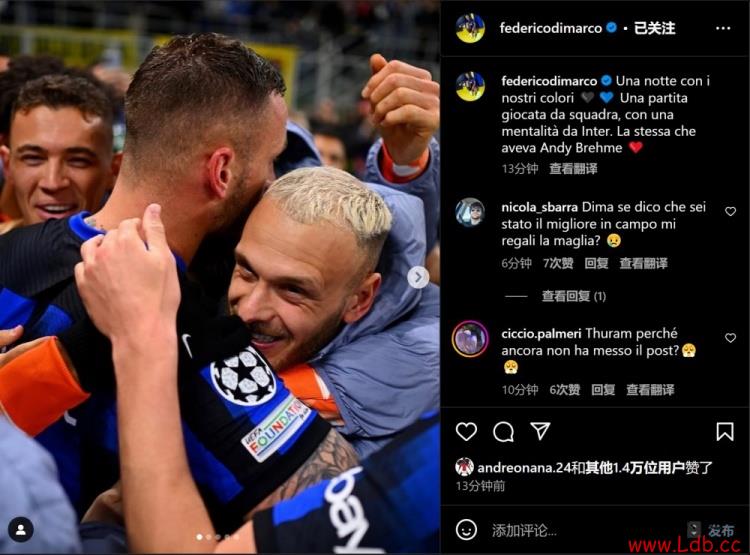This screenshot has width=750, height=555.
Task: Open more options three-dot menu
Action: (723, 28)
